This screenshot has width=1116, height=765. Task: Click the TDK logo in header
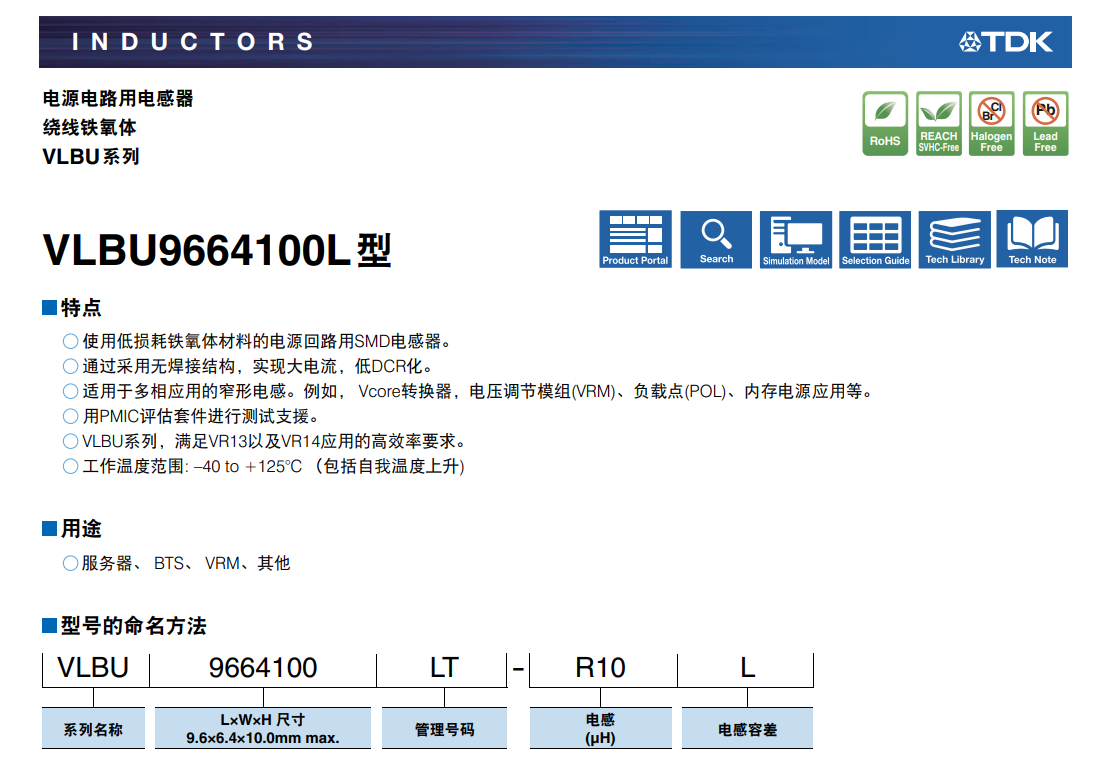point(1006,42)
